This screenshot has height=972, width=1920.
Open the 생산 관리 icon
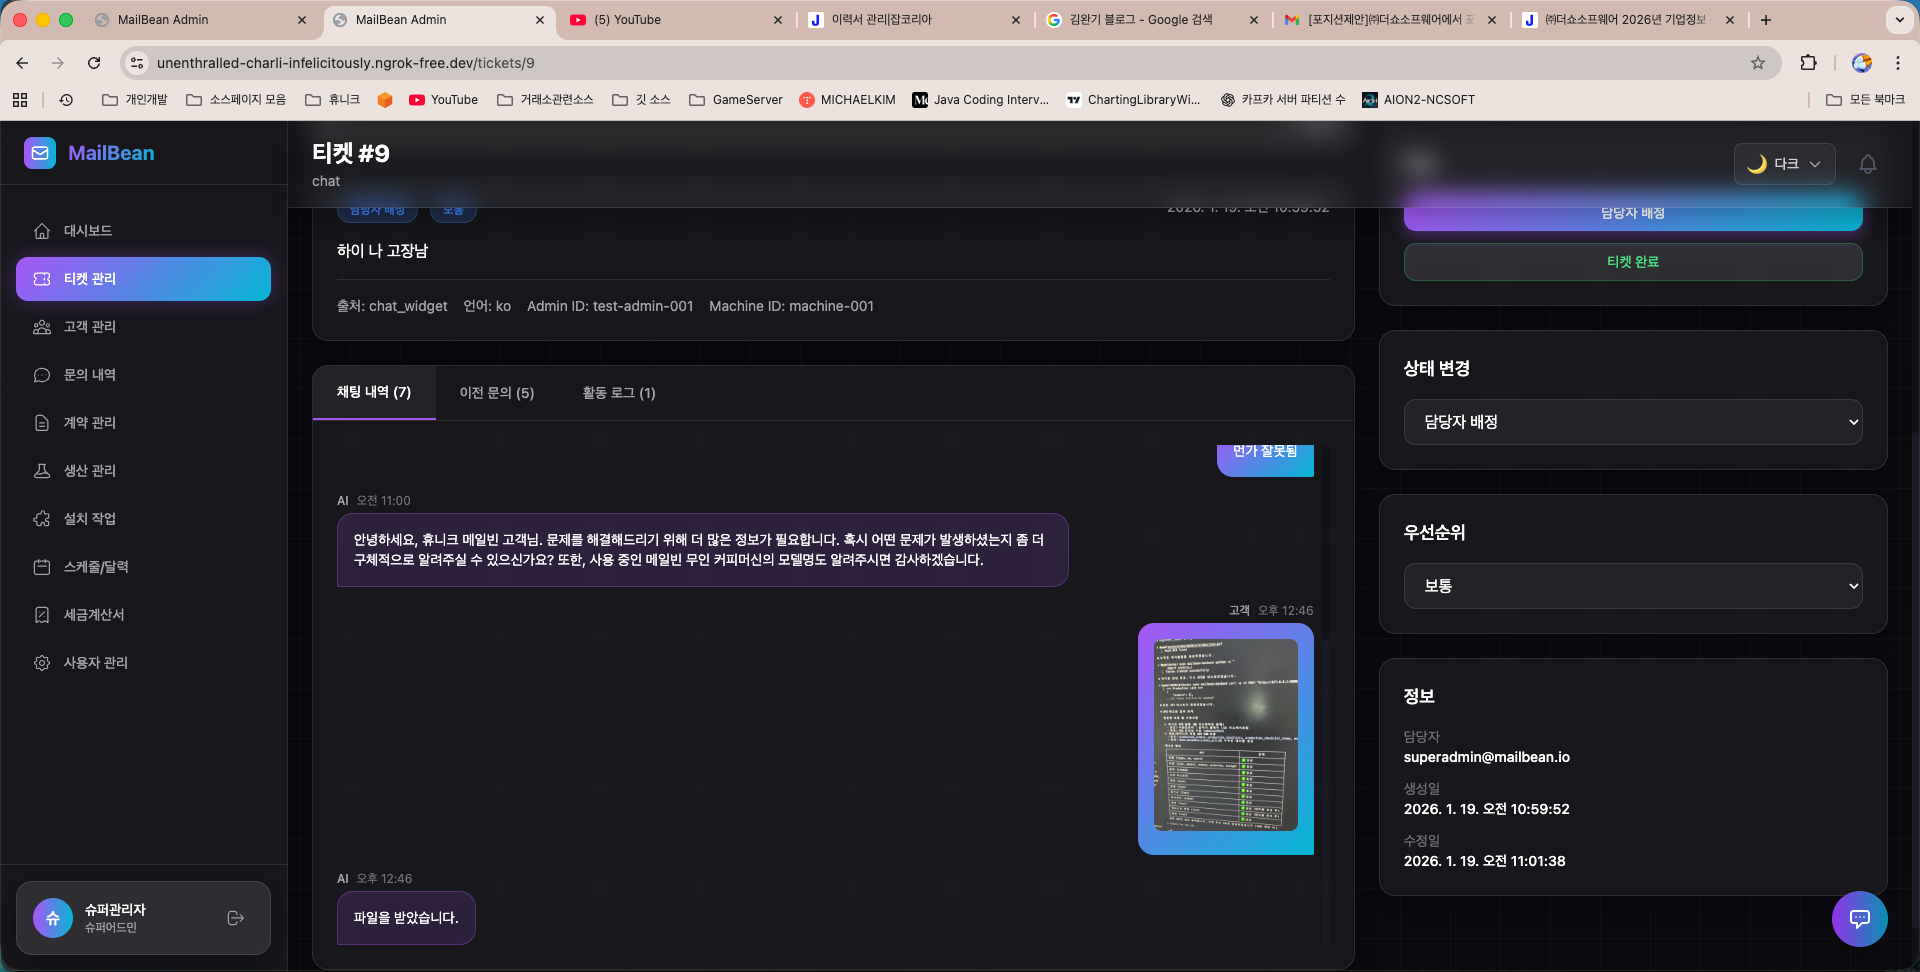pos(42,471)
